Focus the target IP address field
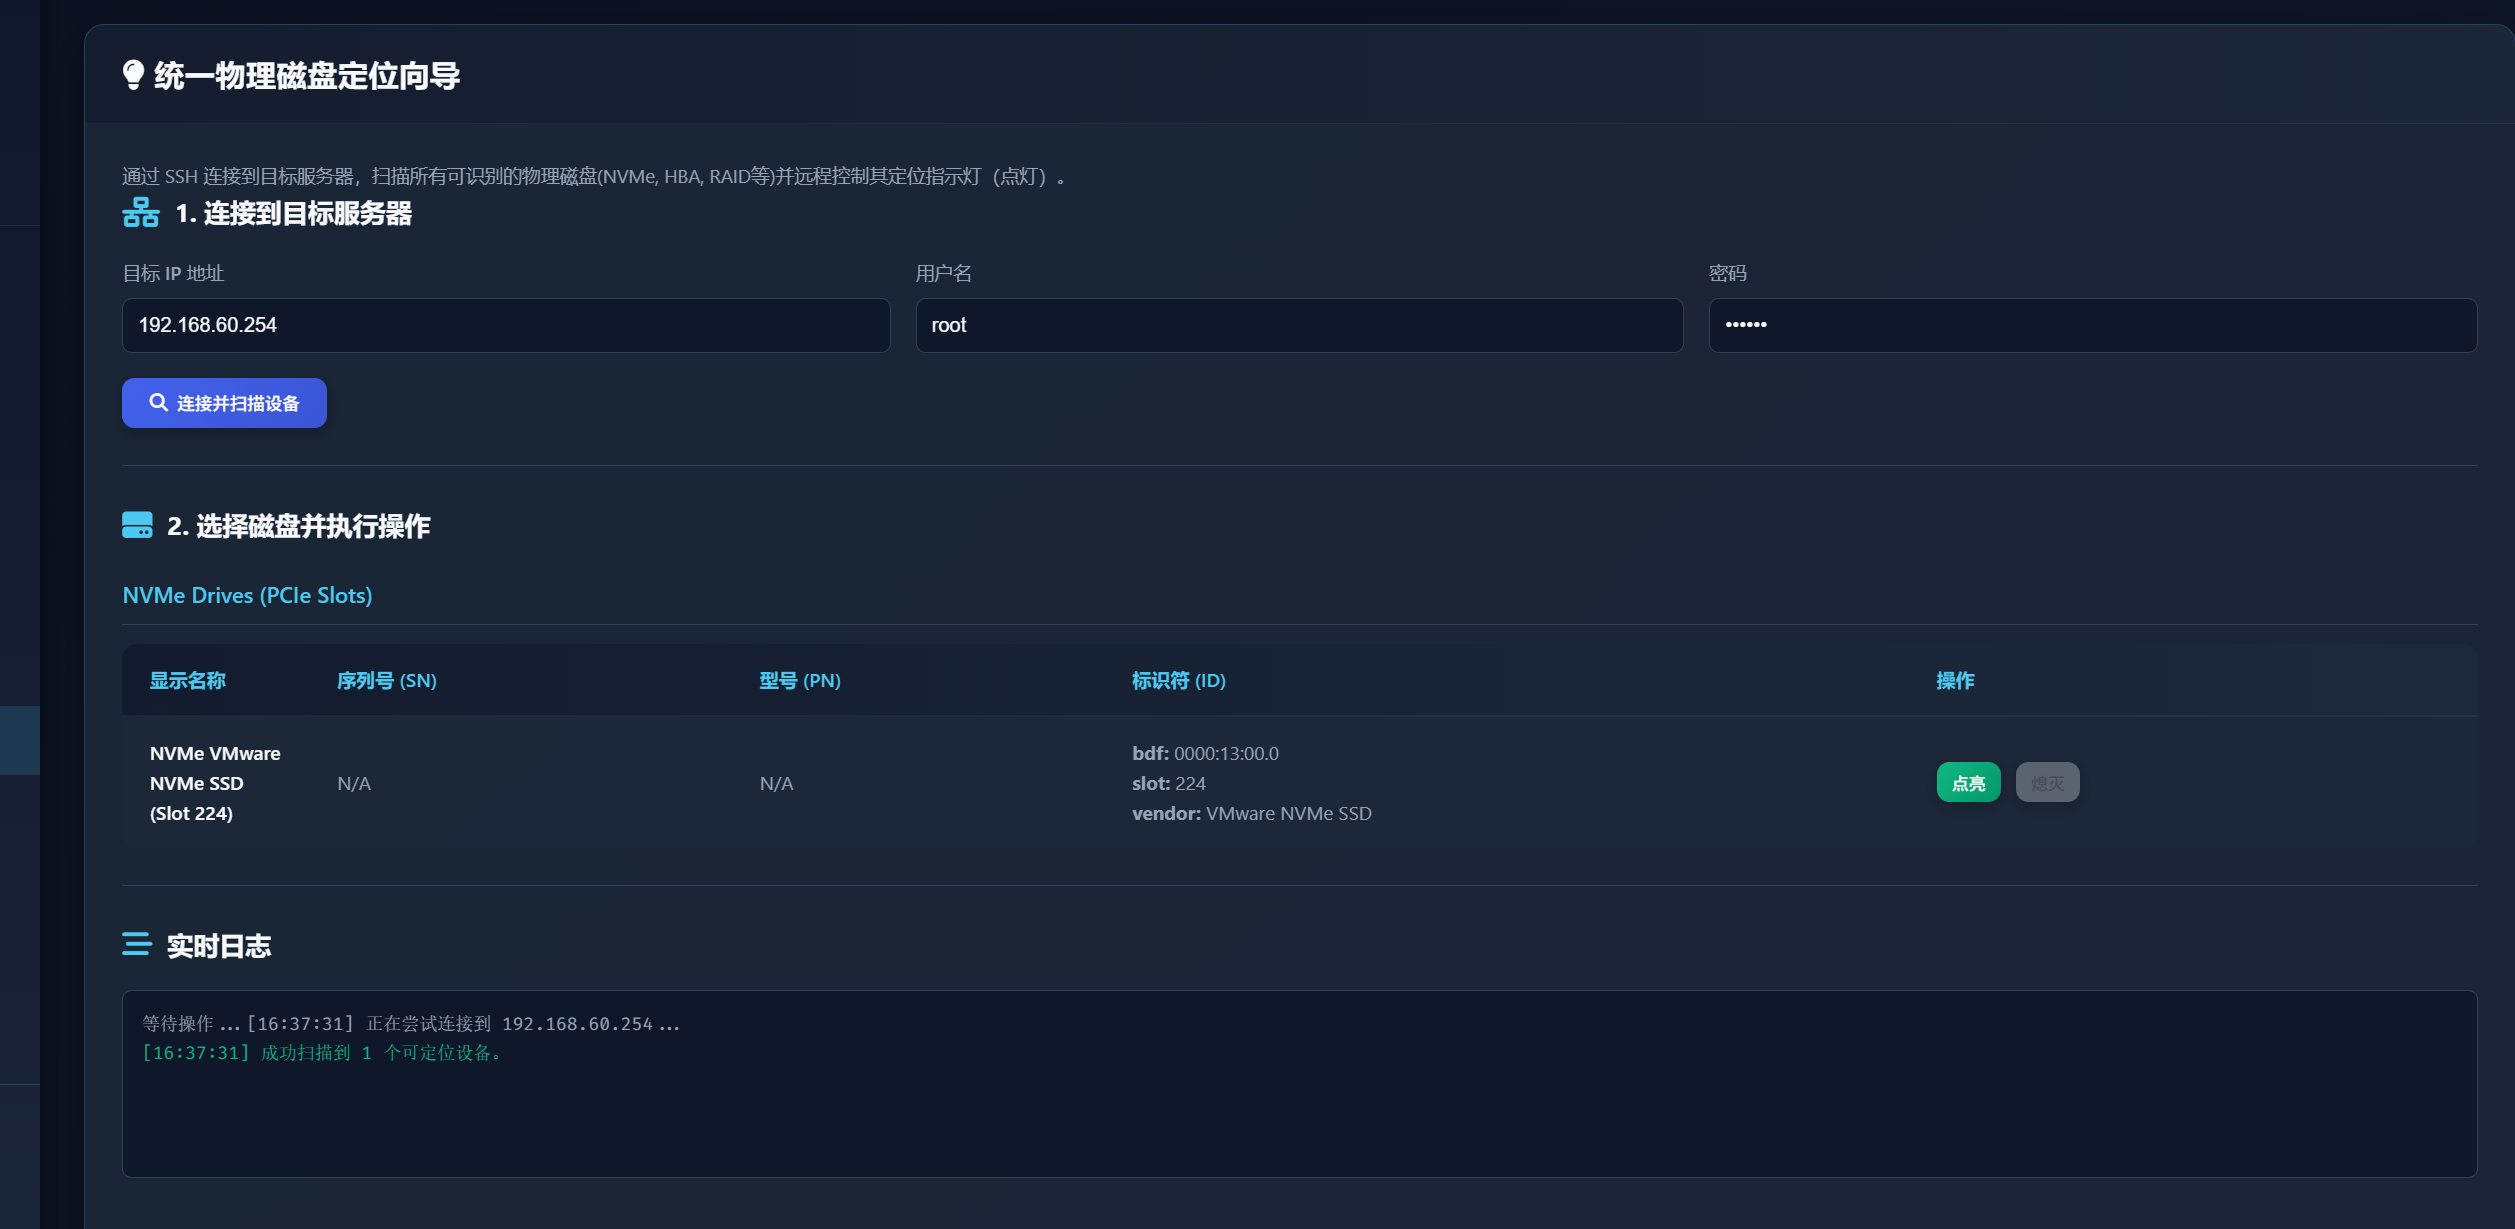Viewport: 2515px width, 1229px height. pyautogui.click(x=505, y=325)
